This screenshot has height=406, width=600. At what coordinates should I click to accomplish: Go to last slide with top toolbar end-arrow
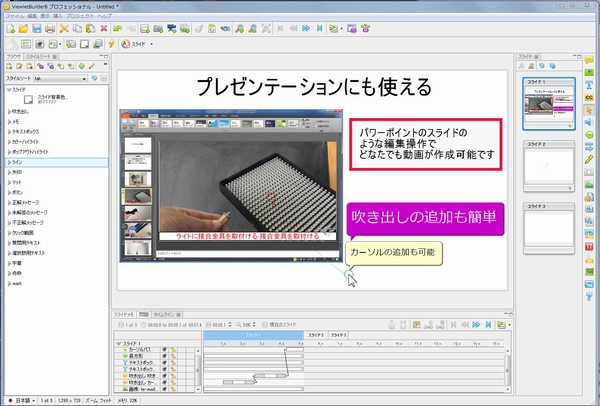(320, 29)
